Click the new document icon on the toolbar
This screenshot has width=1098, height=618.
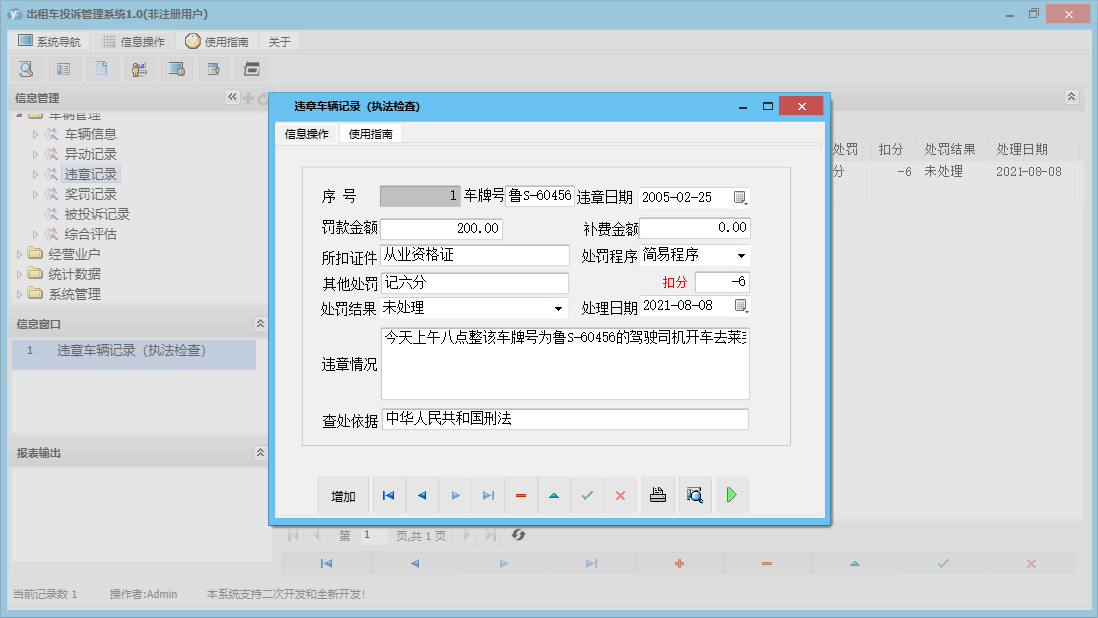point(101,69)
